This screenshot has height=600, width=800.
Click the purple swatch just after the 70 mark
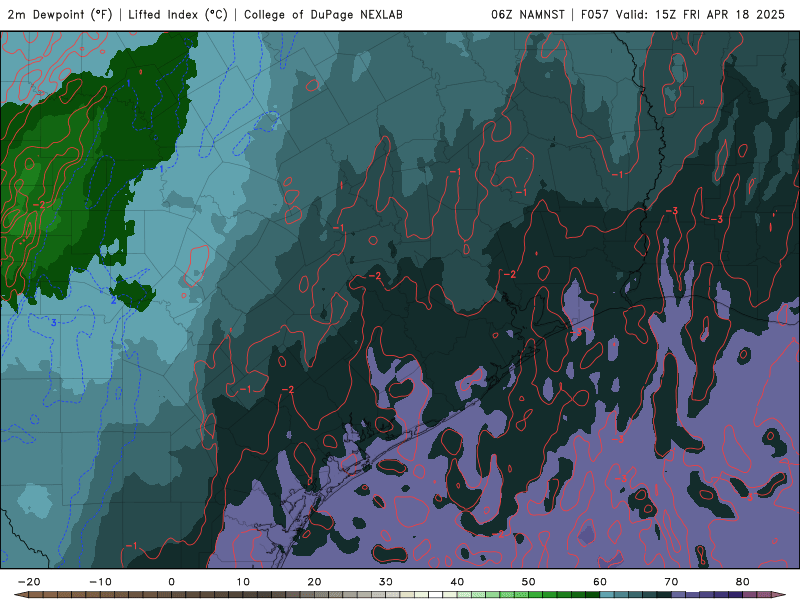tap(679, 595)
